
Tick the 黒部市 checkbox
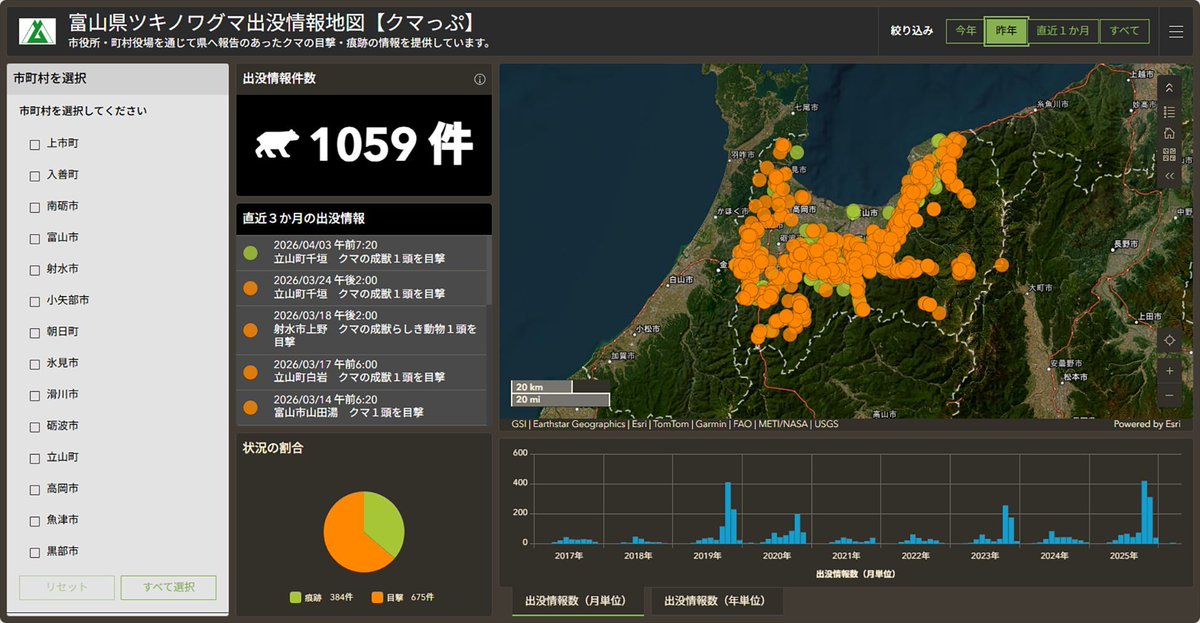[34, 551]
